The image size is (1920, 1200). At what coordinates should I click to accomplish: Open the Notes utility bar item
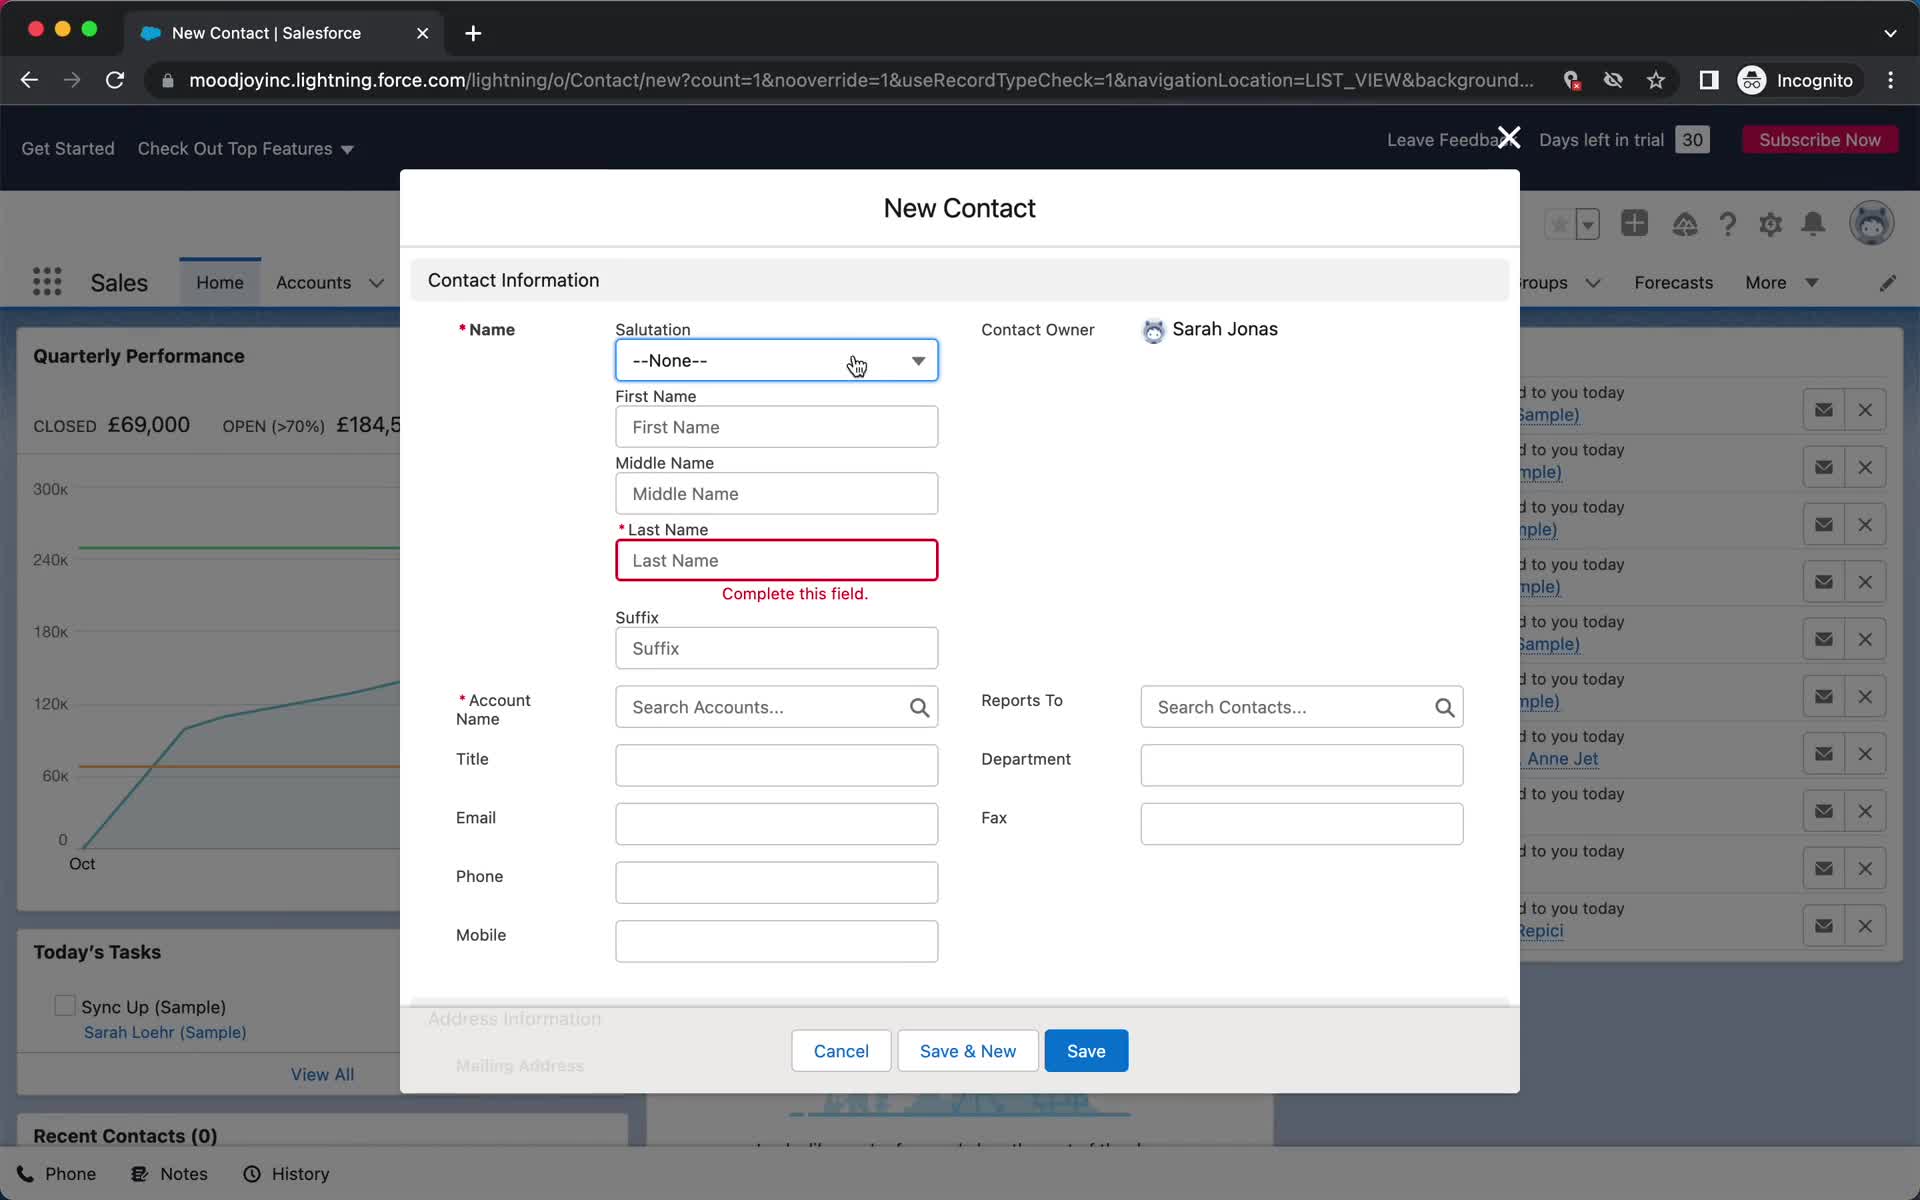point(170,1174)
